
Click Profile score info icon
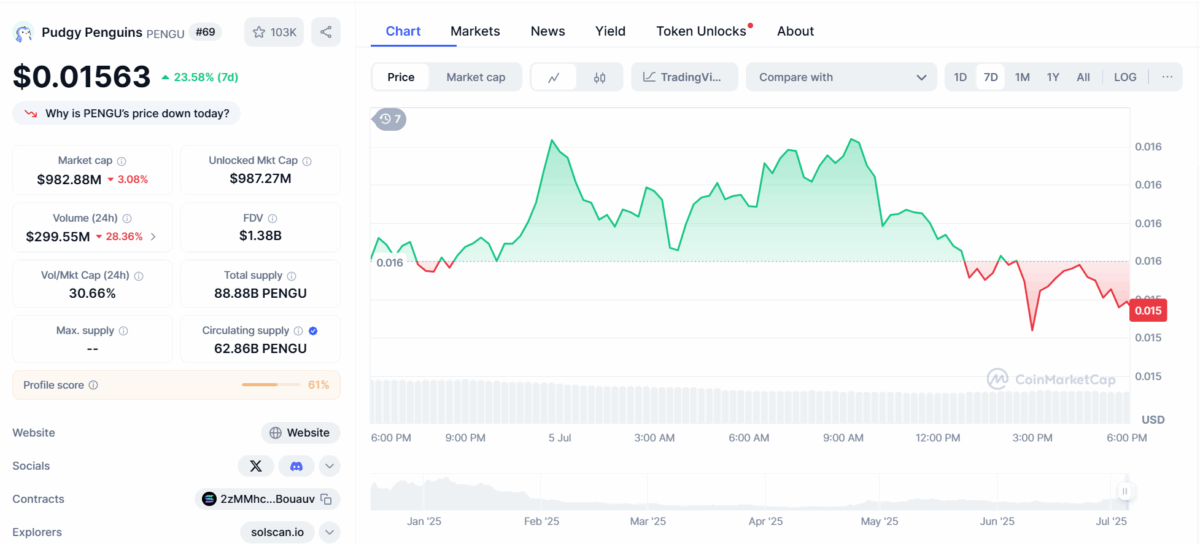(93, 385)
